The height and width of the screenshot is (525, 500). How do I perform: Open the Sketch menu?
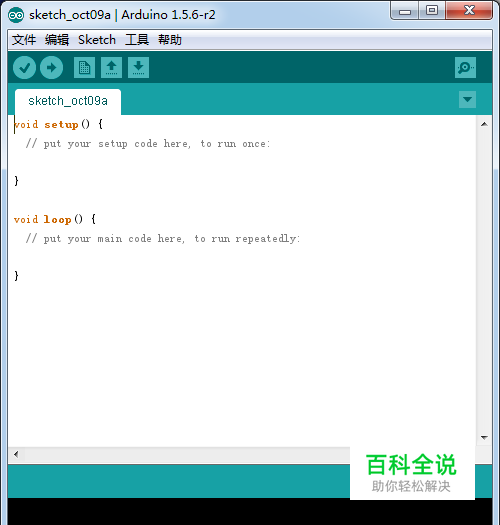(97, 40)
